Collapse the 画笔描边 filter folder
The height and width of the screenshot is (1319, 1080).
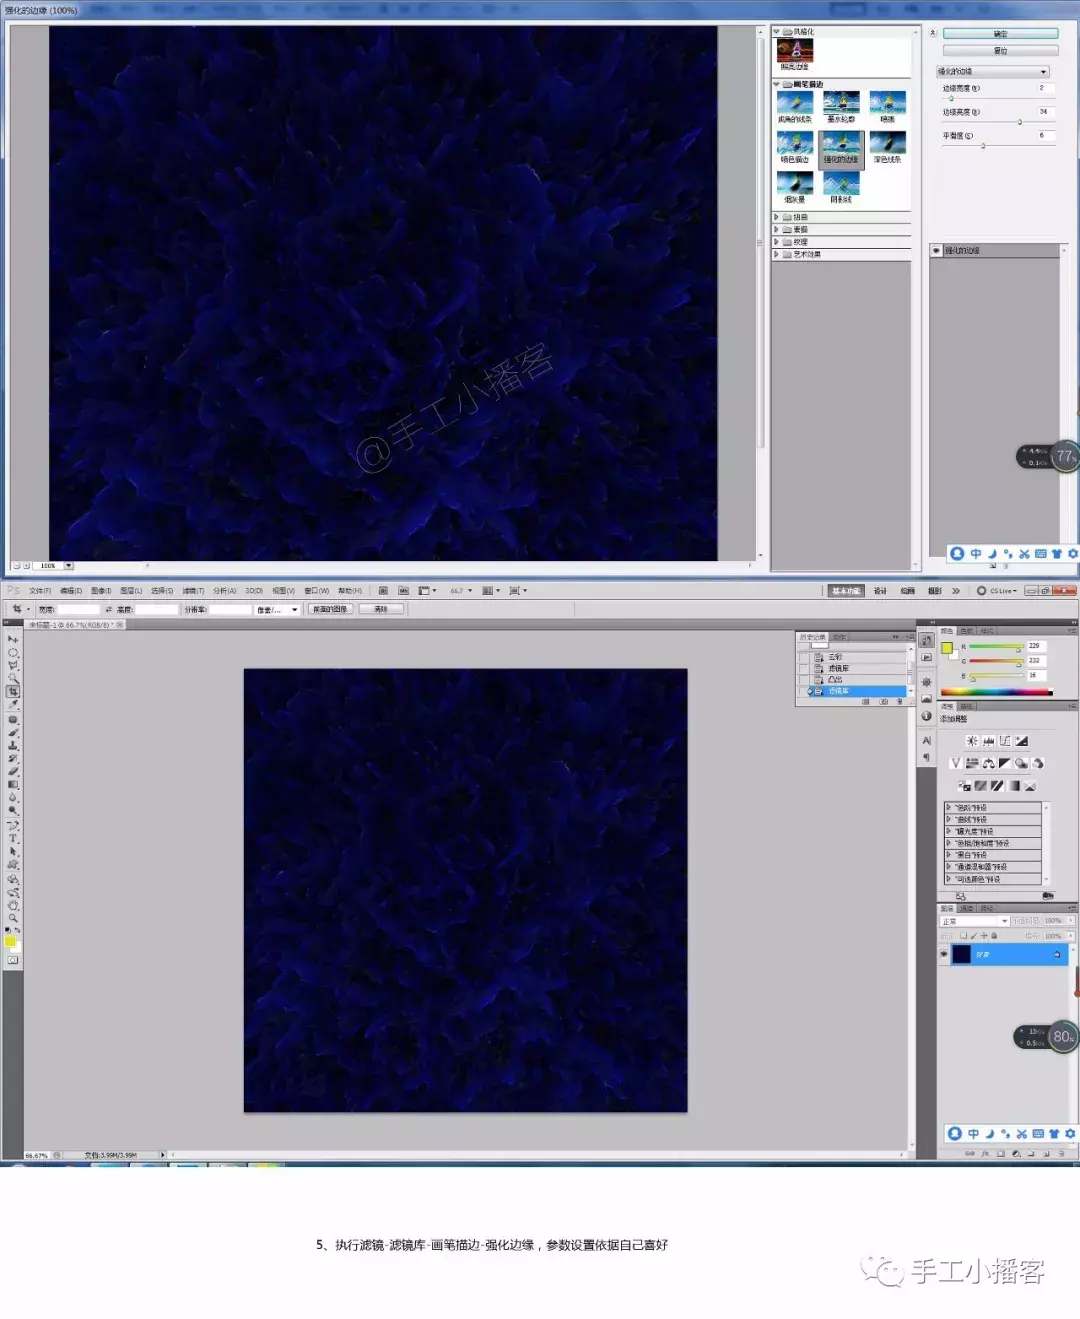point(777,84)
